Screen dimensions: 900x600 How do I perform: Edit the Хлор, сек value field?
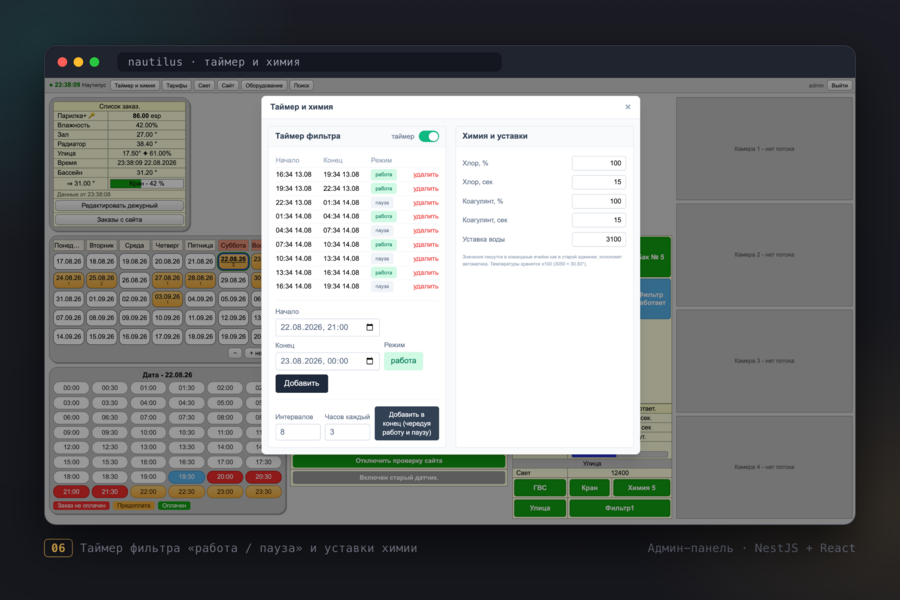point(599,182)
